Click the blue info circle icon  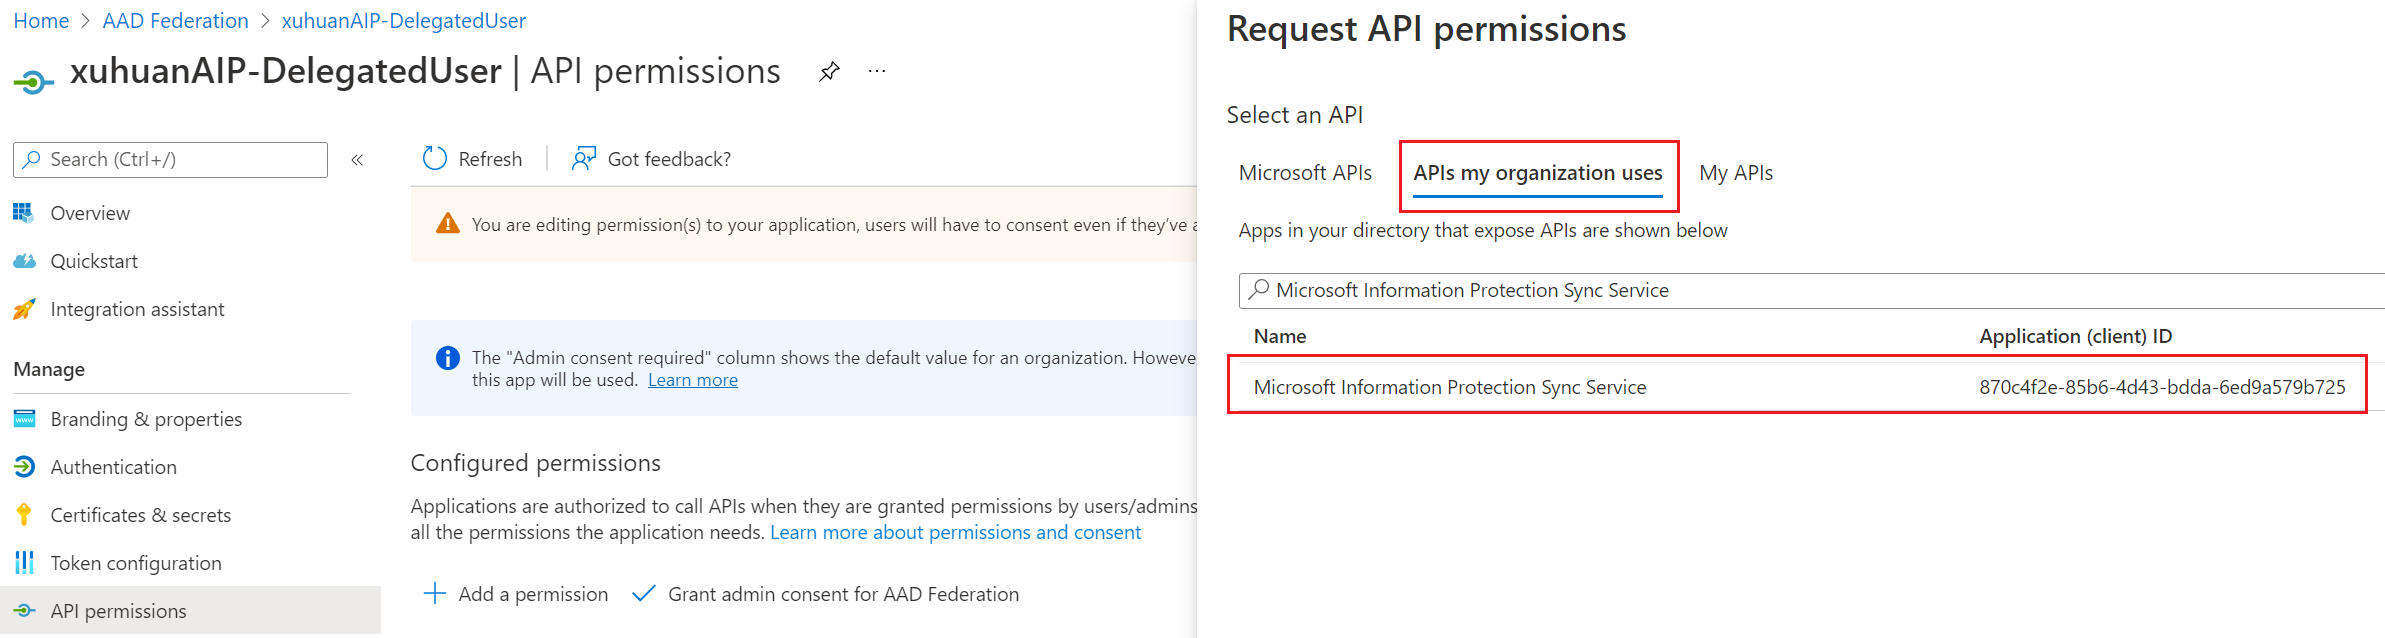tap(448, 358)
